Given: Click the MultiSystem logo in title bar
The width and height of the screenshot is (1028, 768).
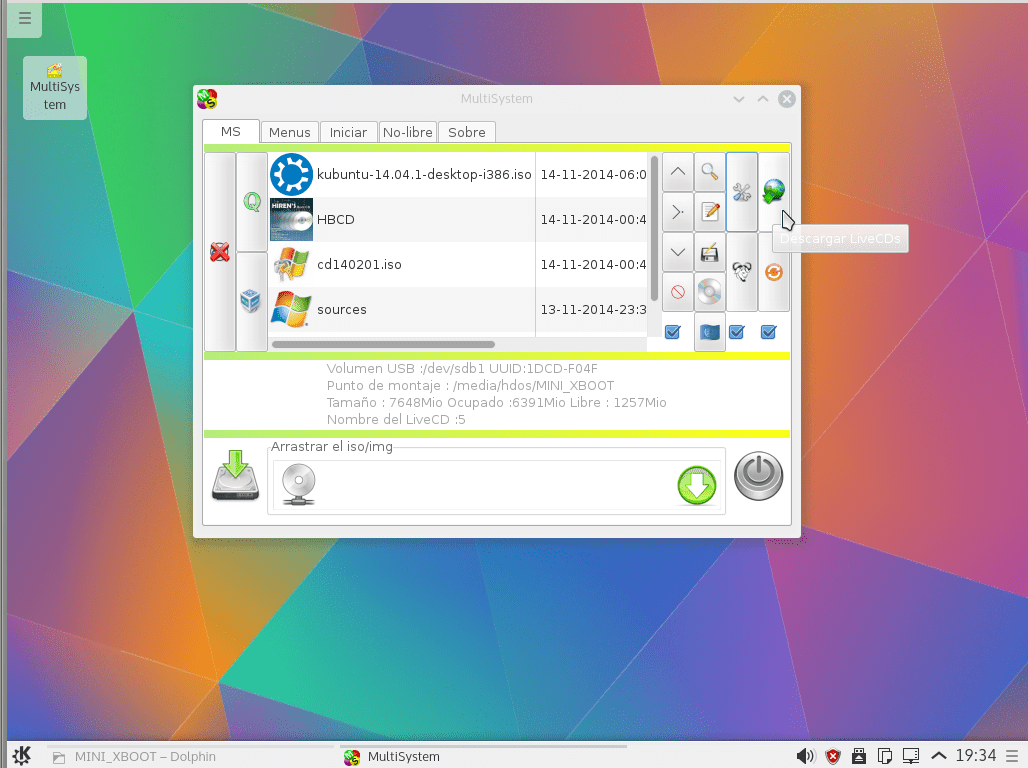Looking at the screenshot, I should click(207, 99).
